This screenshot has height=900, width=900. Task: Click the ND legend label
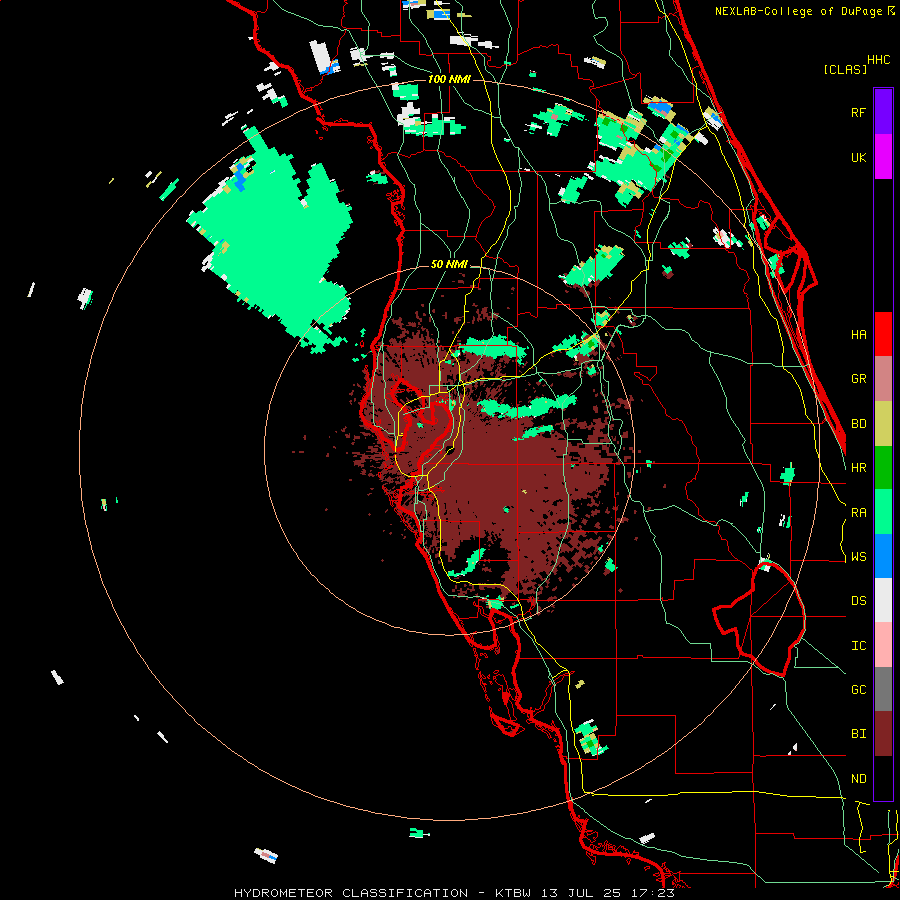858,779
